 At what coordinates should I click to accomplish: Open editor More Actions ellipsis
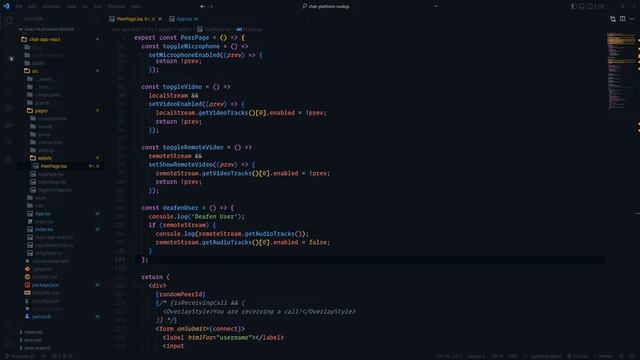click(632, 19)
